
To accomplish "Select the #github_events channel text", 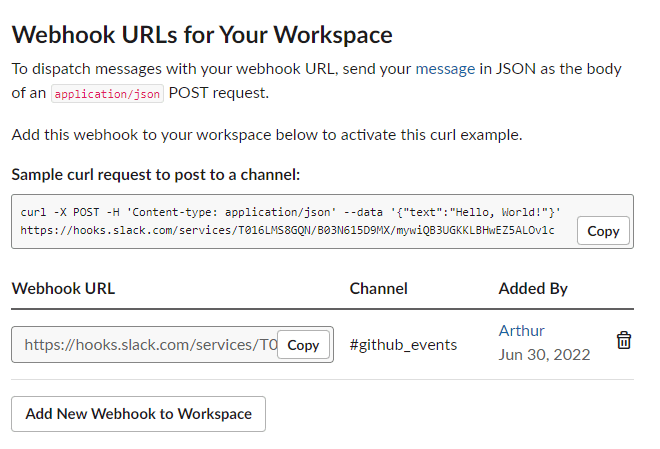I will click(x=403, y=345).
